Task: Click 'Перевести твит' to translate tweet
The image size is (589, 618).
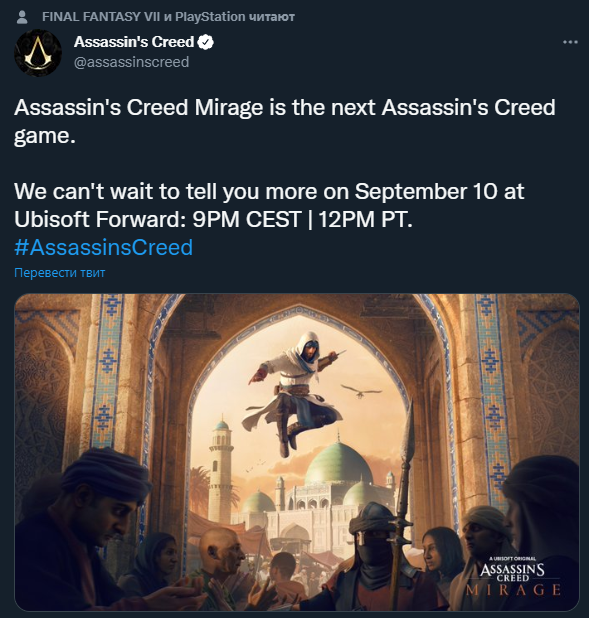Action: (x=60, y=273)
